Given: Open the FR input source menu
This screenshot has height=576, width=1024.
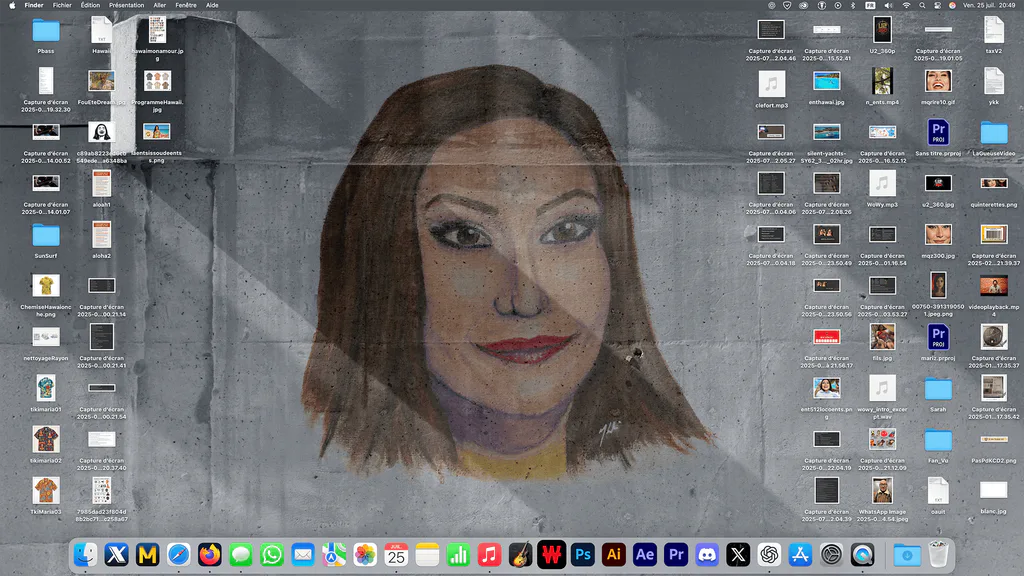Looking at the screenshot, I should point(871,5).
